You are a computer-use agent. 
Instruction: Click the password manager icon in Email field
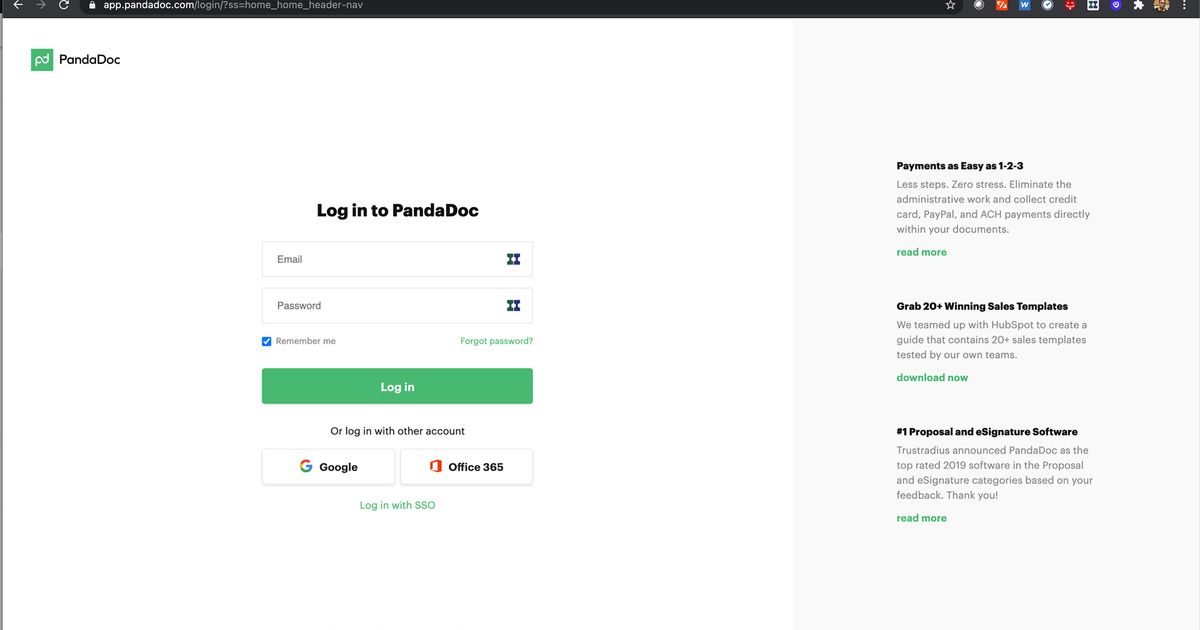(x=513, y=259)
